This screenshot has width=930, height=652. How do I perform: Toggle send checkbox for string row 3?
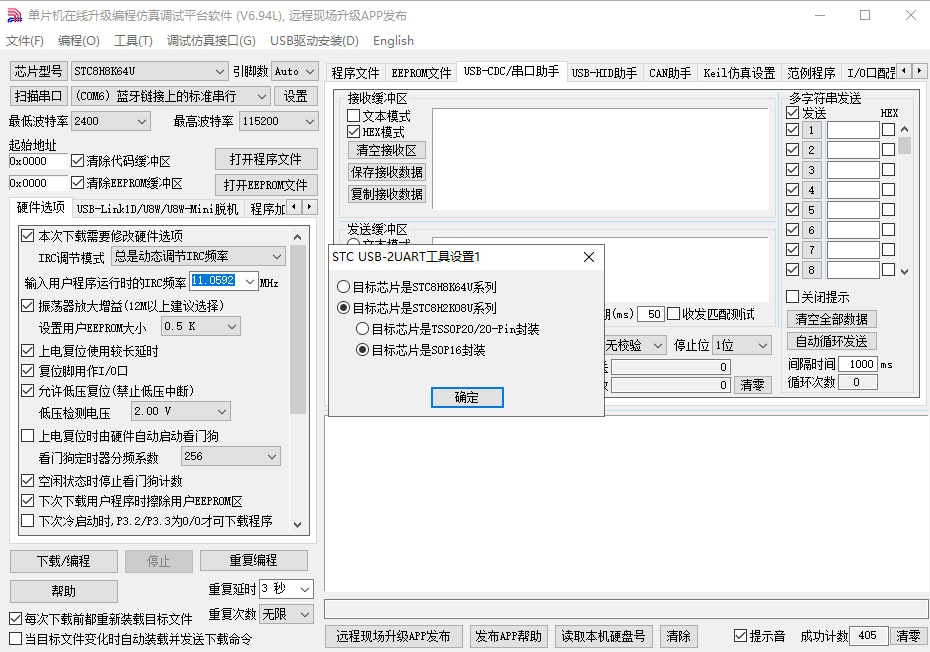[x=792, y=170]
